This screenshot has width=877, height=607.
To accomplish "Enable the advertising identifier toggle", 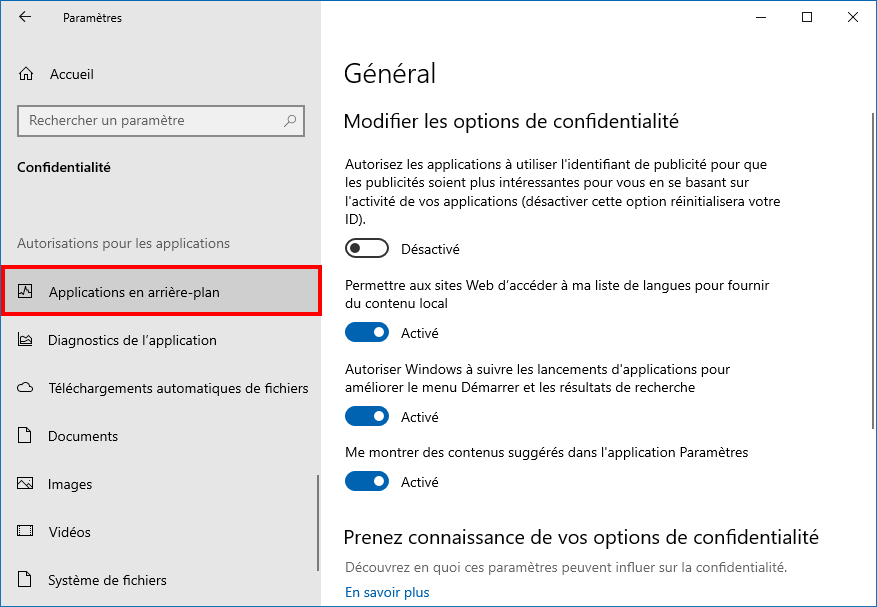I will [x=367, y=248].
